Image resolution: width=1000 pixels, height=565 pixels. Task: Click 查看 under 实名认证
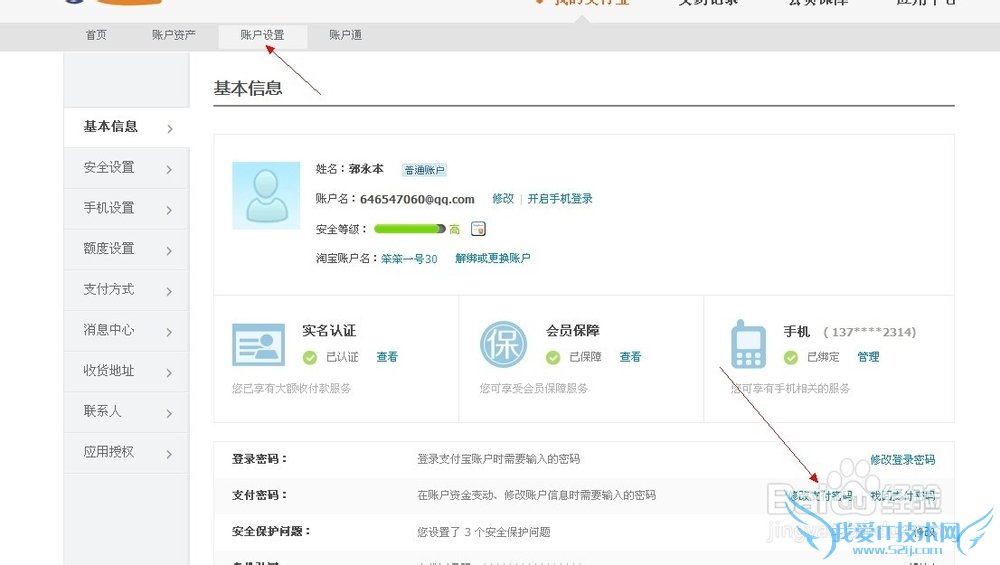pyautogui.click(x=386, y=357)
